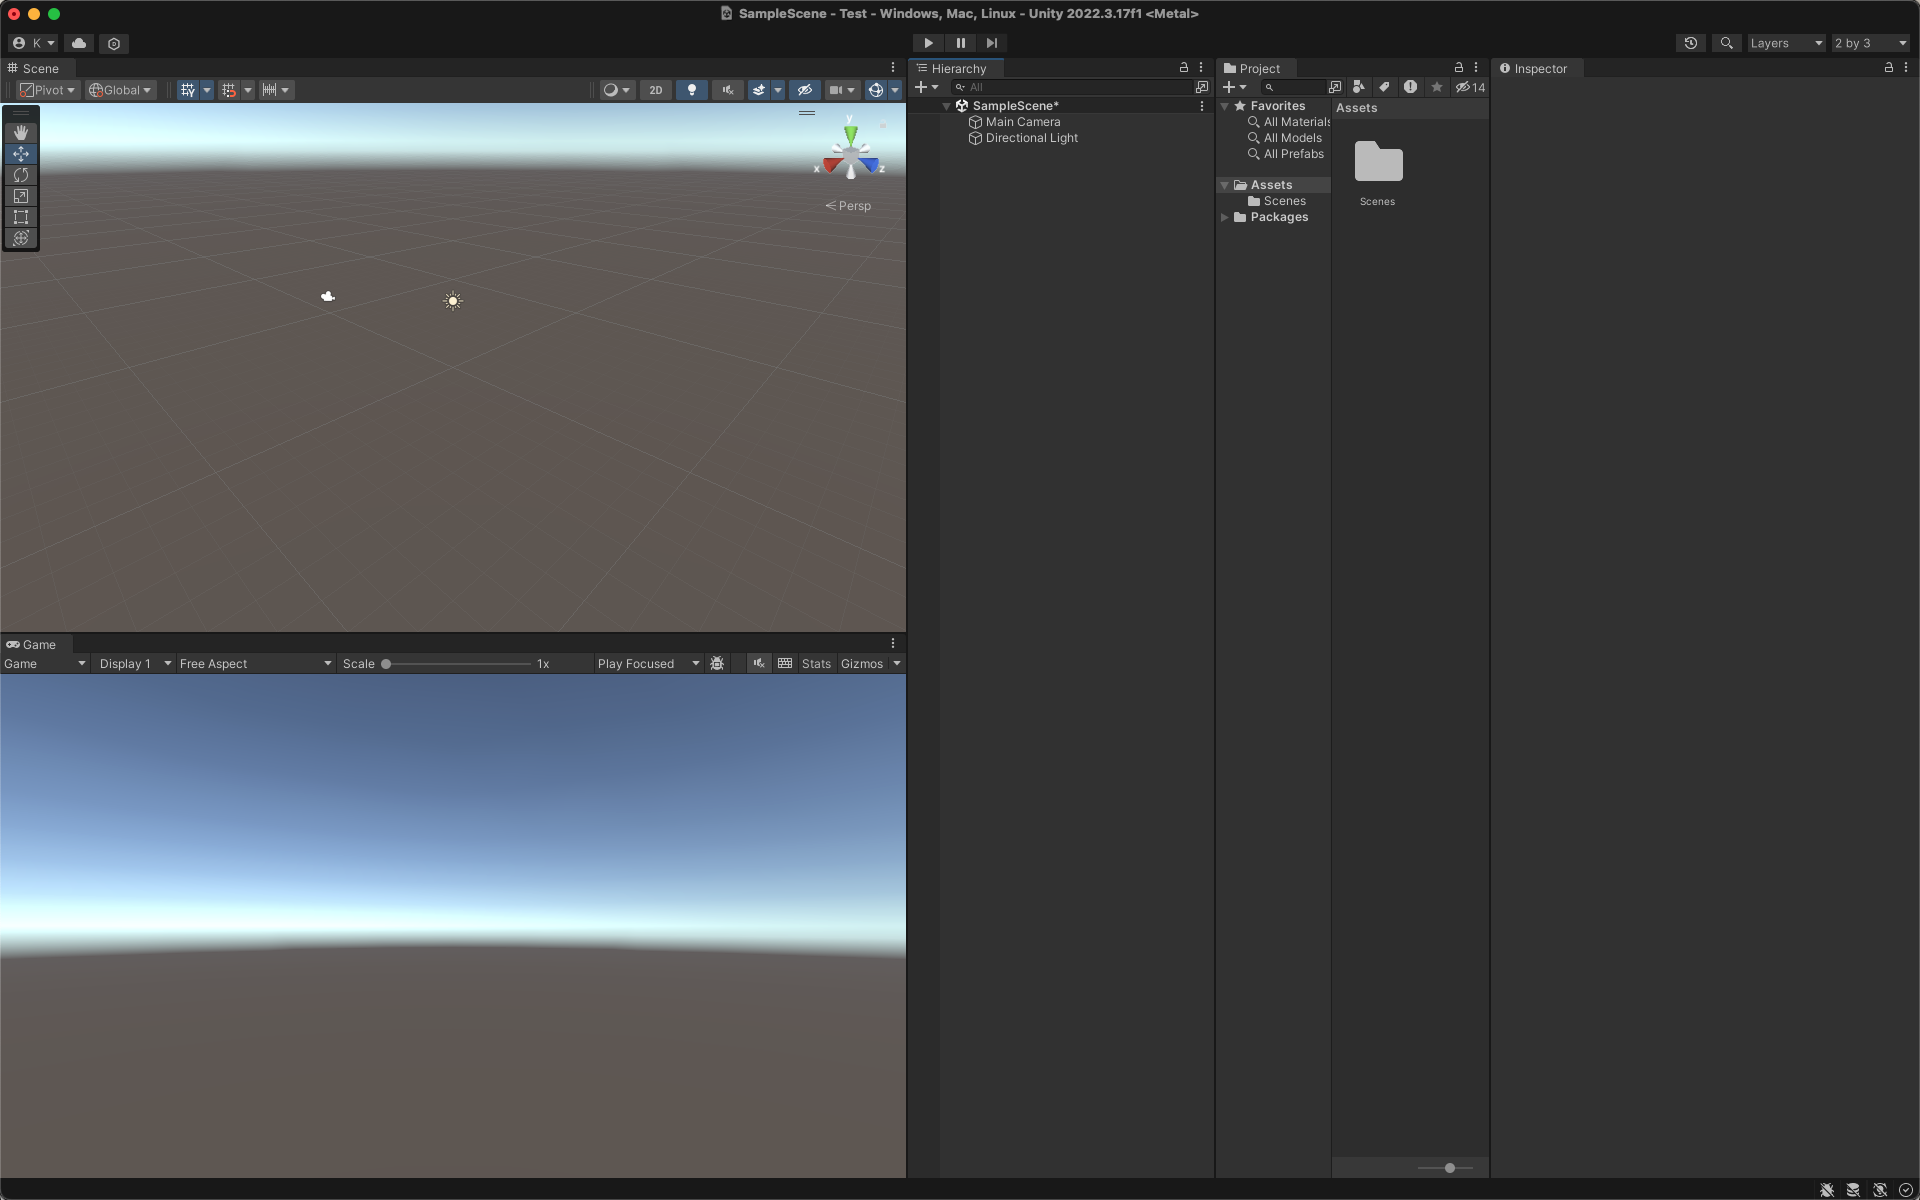Select Main Camera in Hierarchy
The image size is (1920, 1200).
[1022, 122]
